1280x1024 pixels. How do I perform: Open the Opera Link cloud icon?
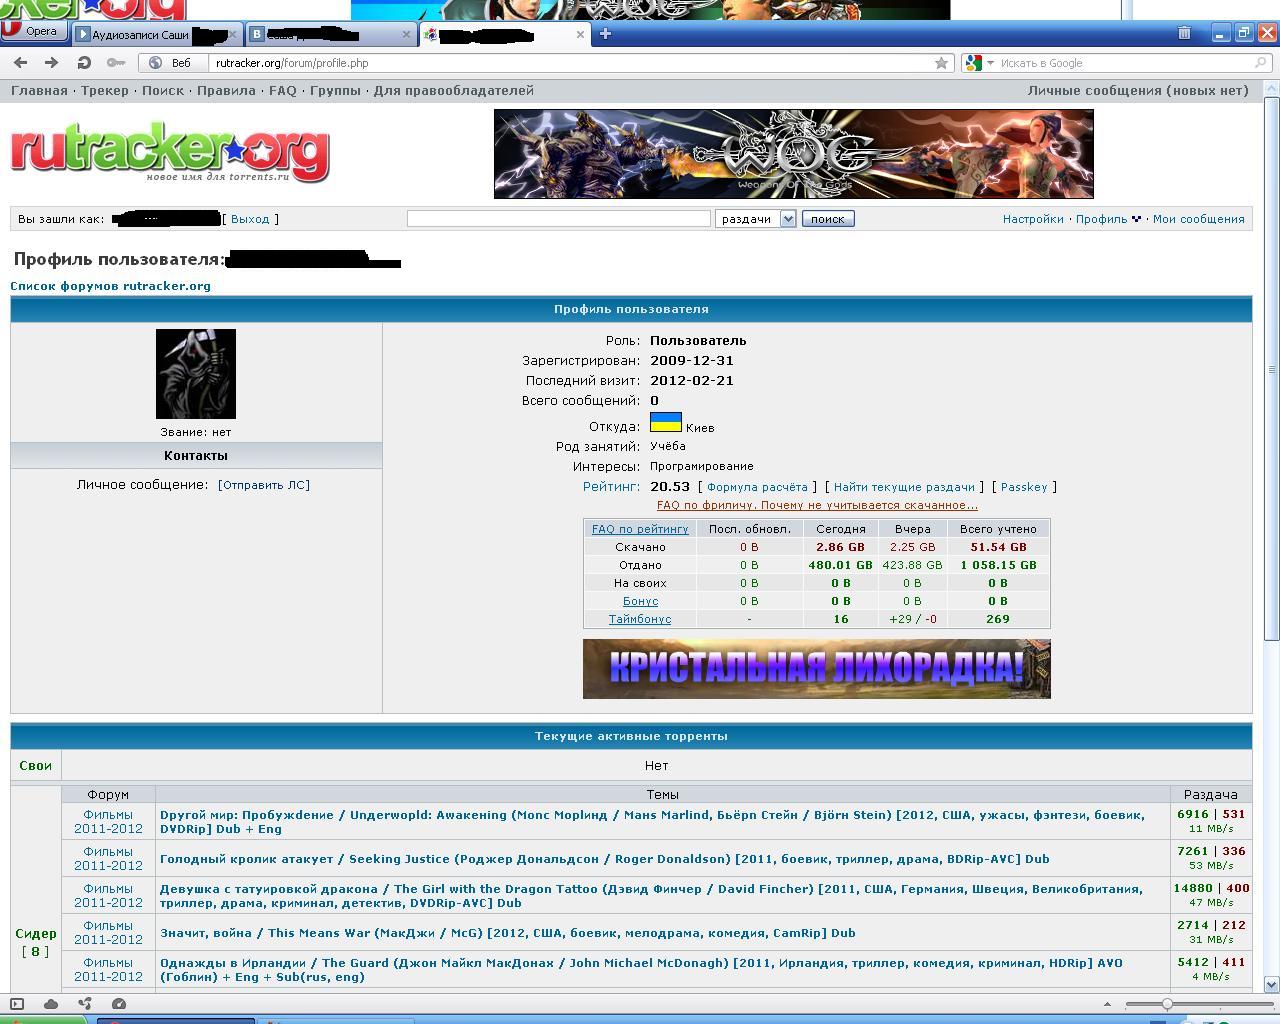[x=51, y=1004]
